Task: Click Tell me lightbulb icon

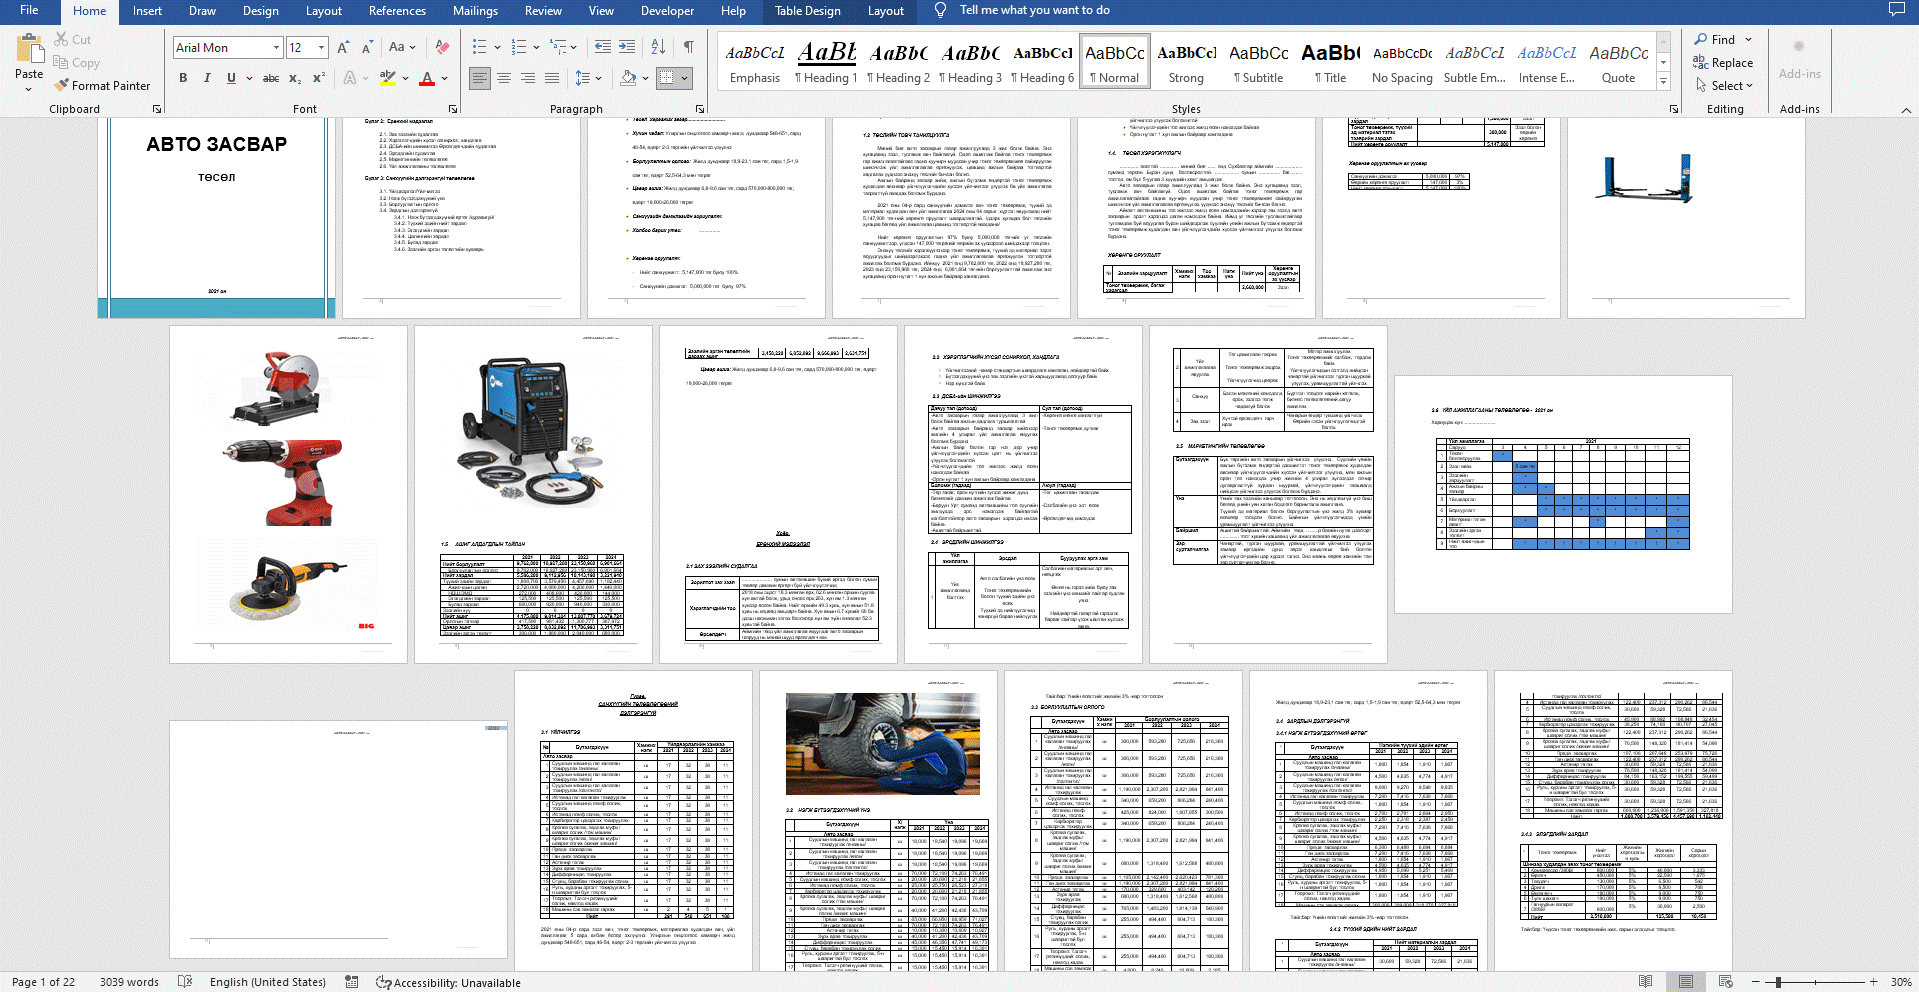Action: (940, 10)
